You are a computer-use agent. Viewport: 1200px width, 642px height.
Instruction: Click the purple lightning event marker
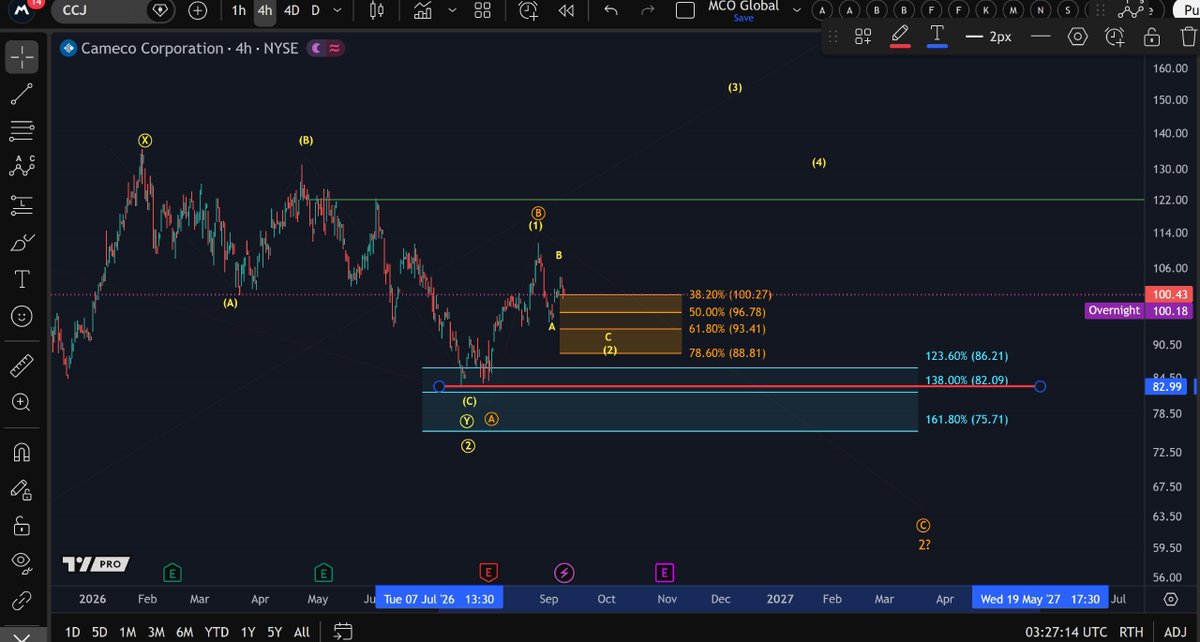click(x=565, y=572)
